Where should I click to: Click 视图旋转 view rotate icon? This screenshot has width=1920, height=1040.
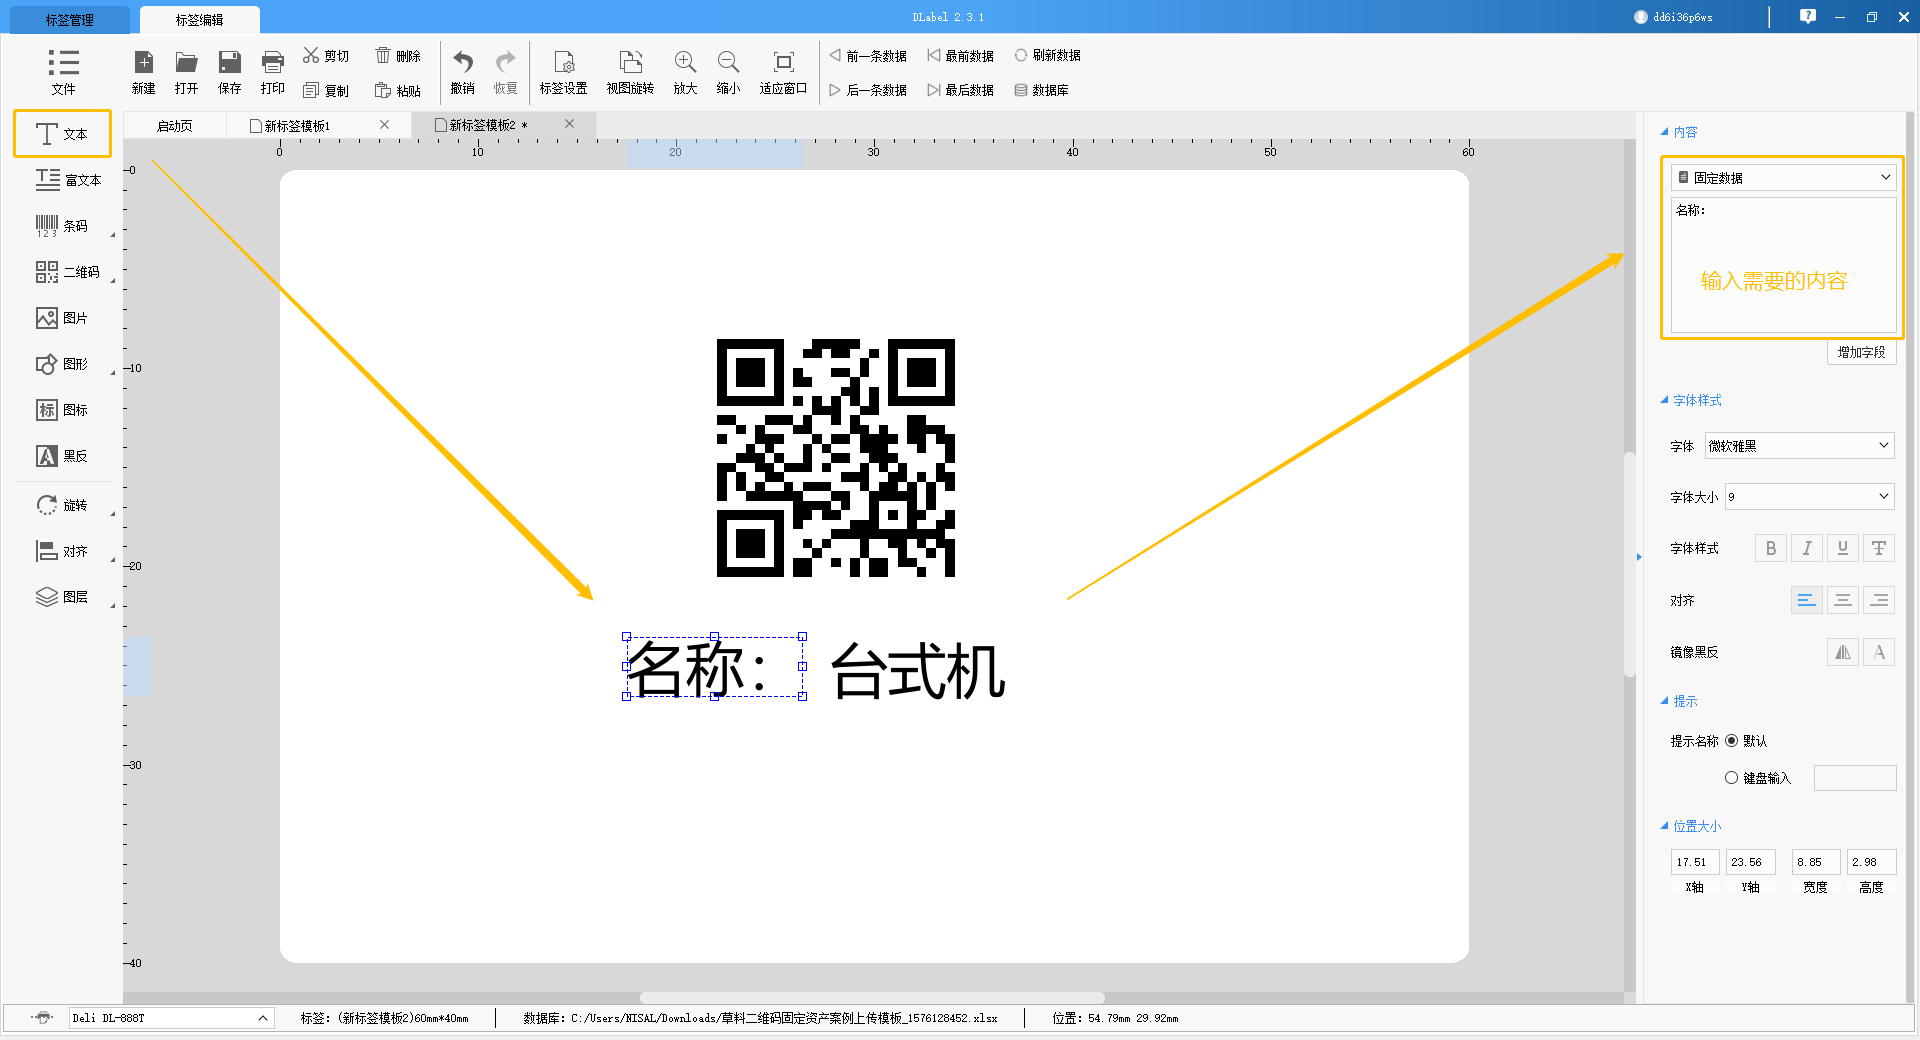click(x=630, y=71)
